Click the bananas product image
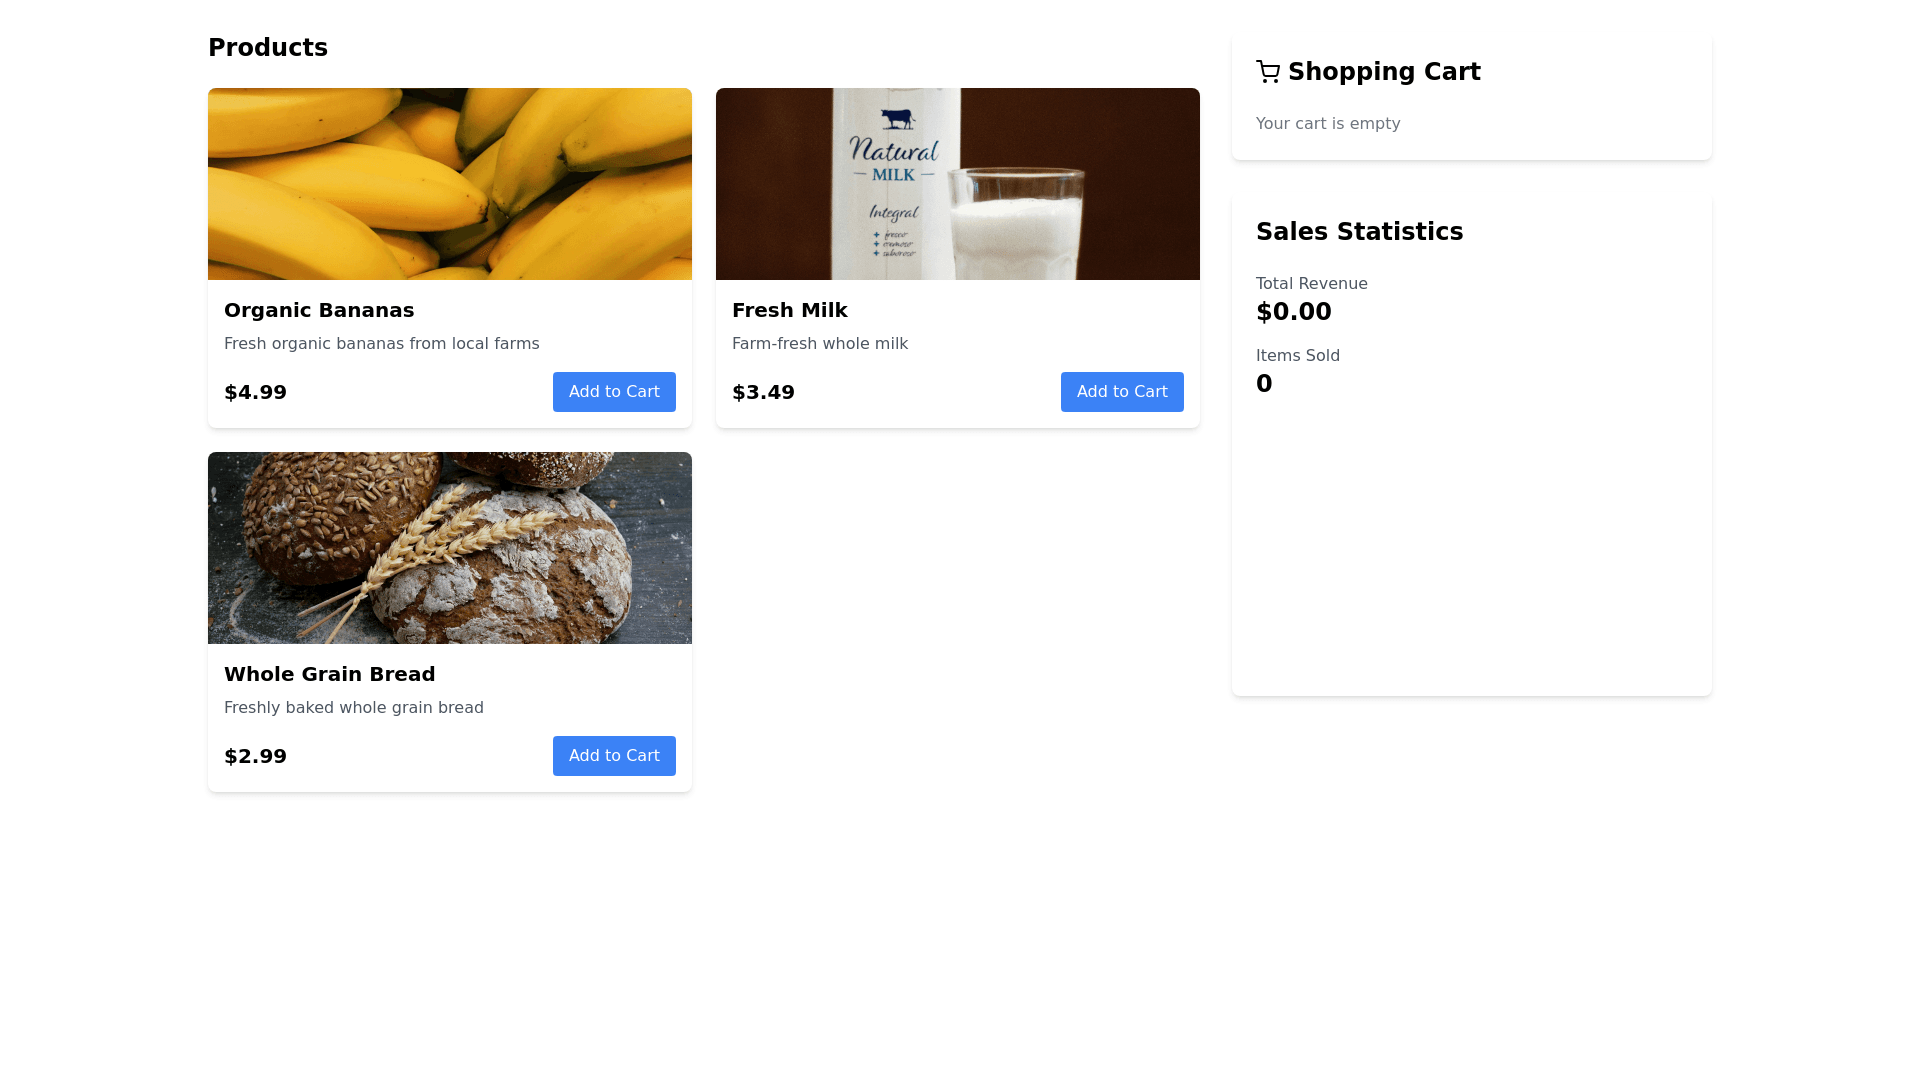 (x=450, y=184)
